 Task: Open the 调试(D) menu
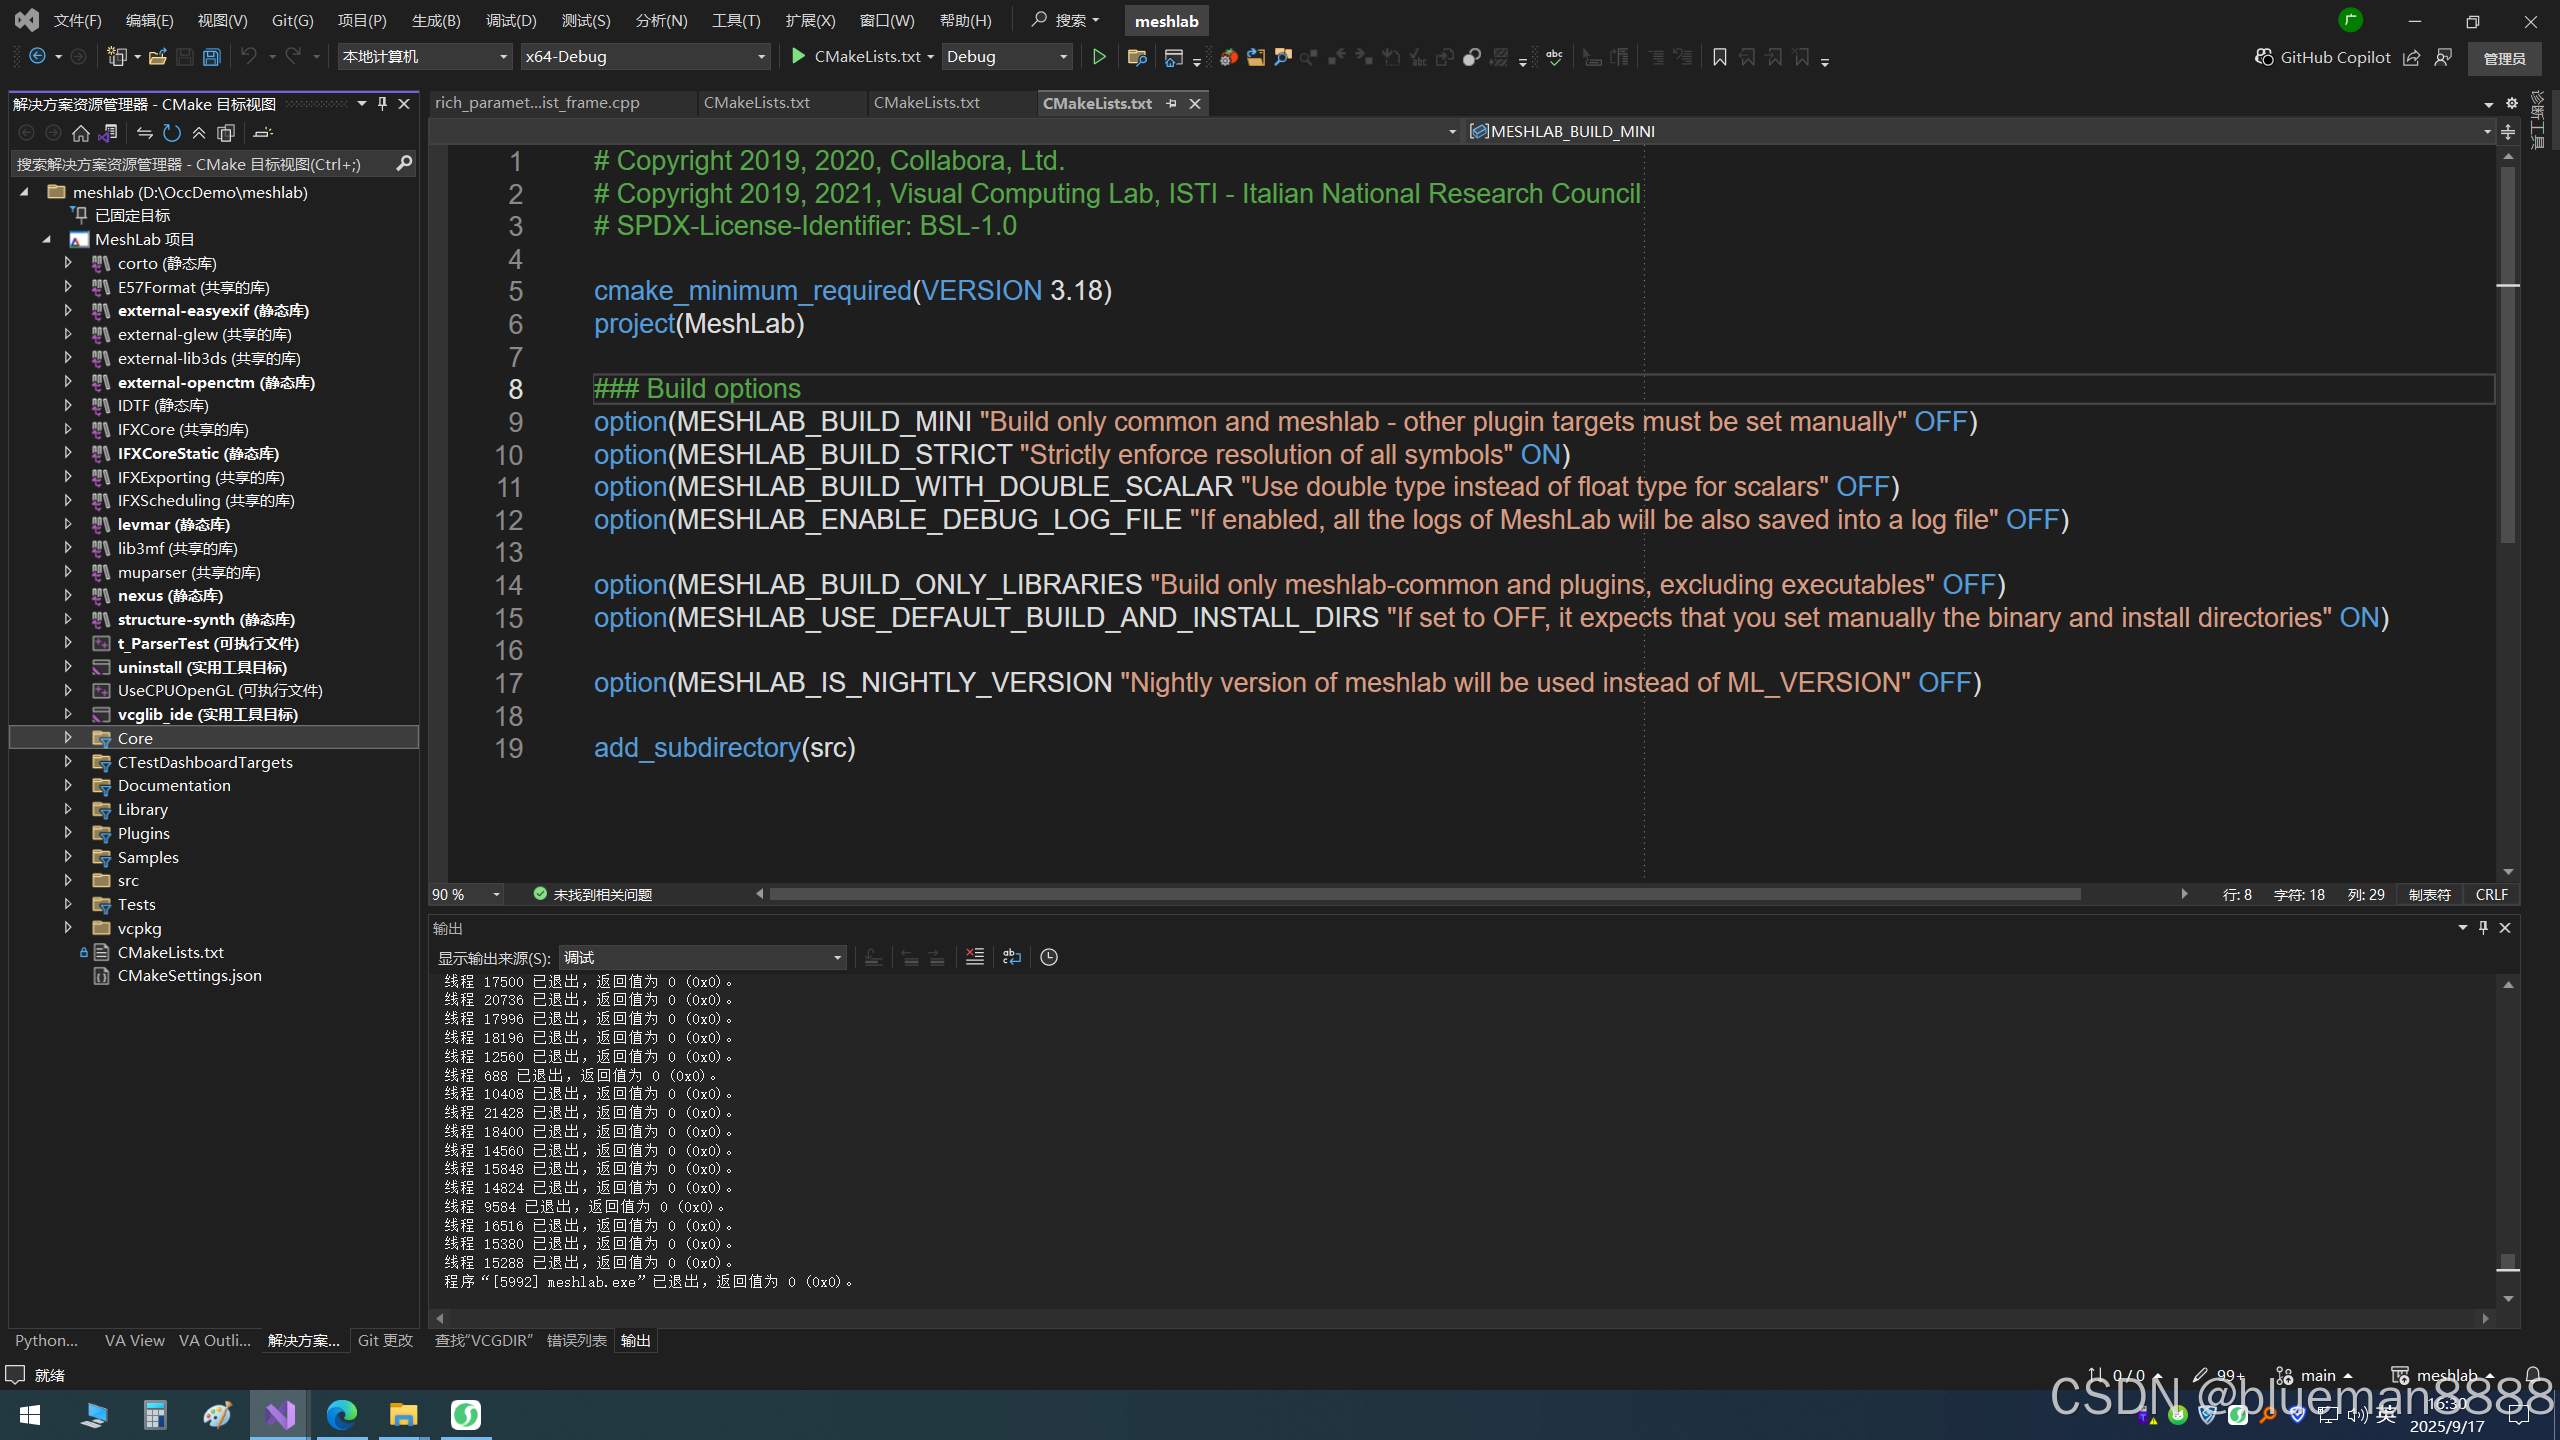tap(511, 20)
